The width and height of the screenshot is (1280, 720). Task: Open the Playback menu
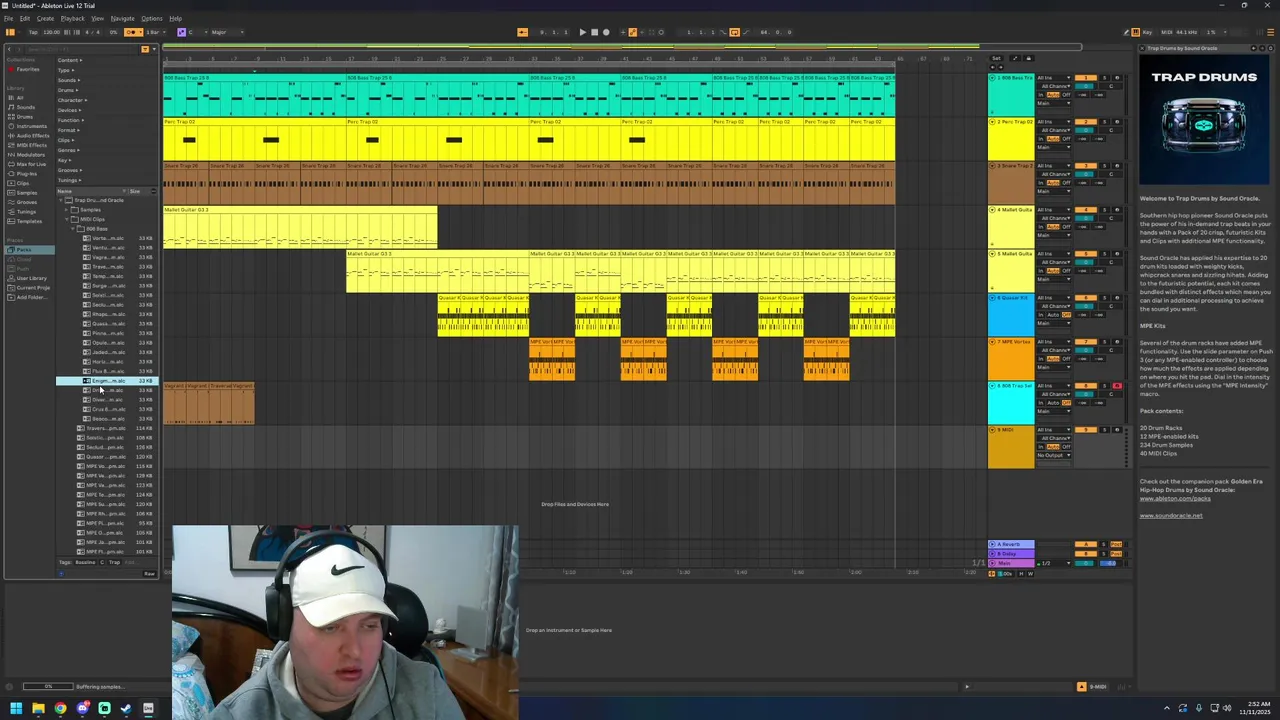pos(72,18)
